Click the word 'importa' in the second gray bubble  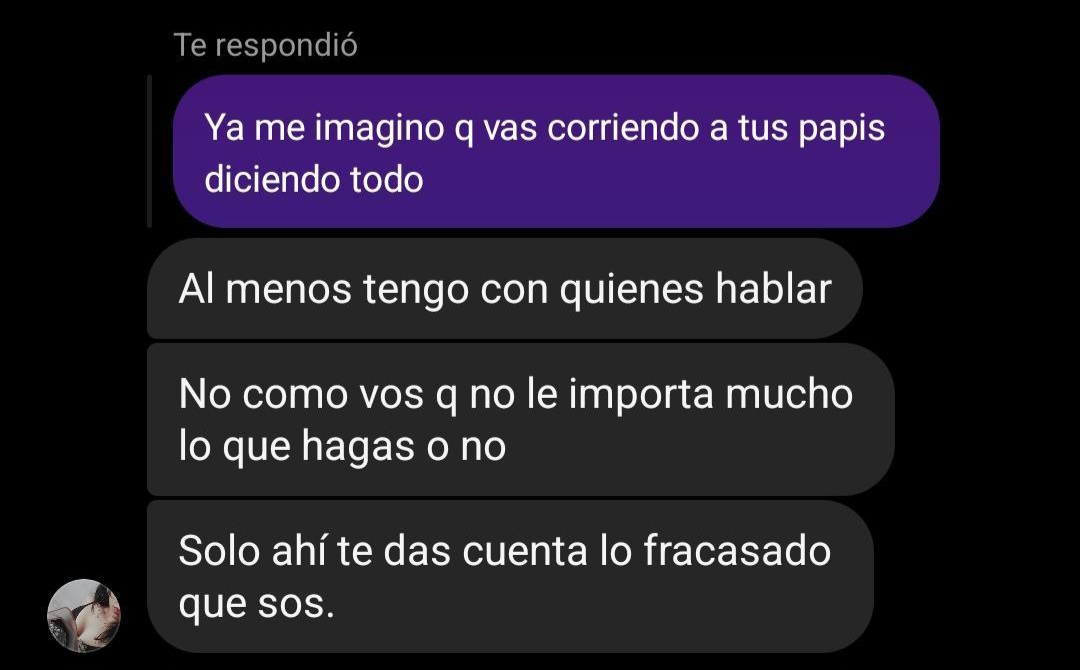pos(641,395)
